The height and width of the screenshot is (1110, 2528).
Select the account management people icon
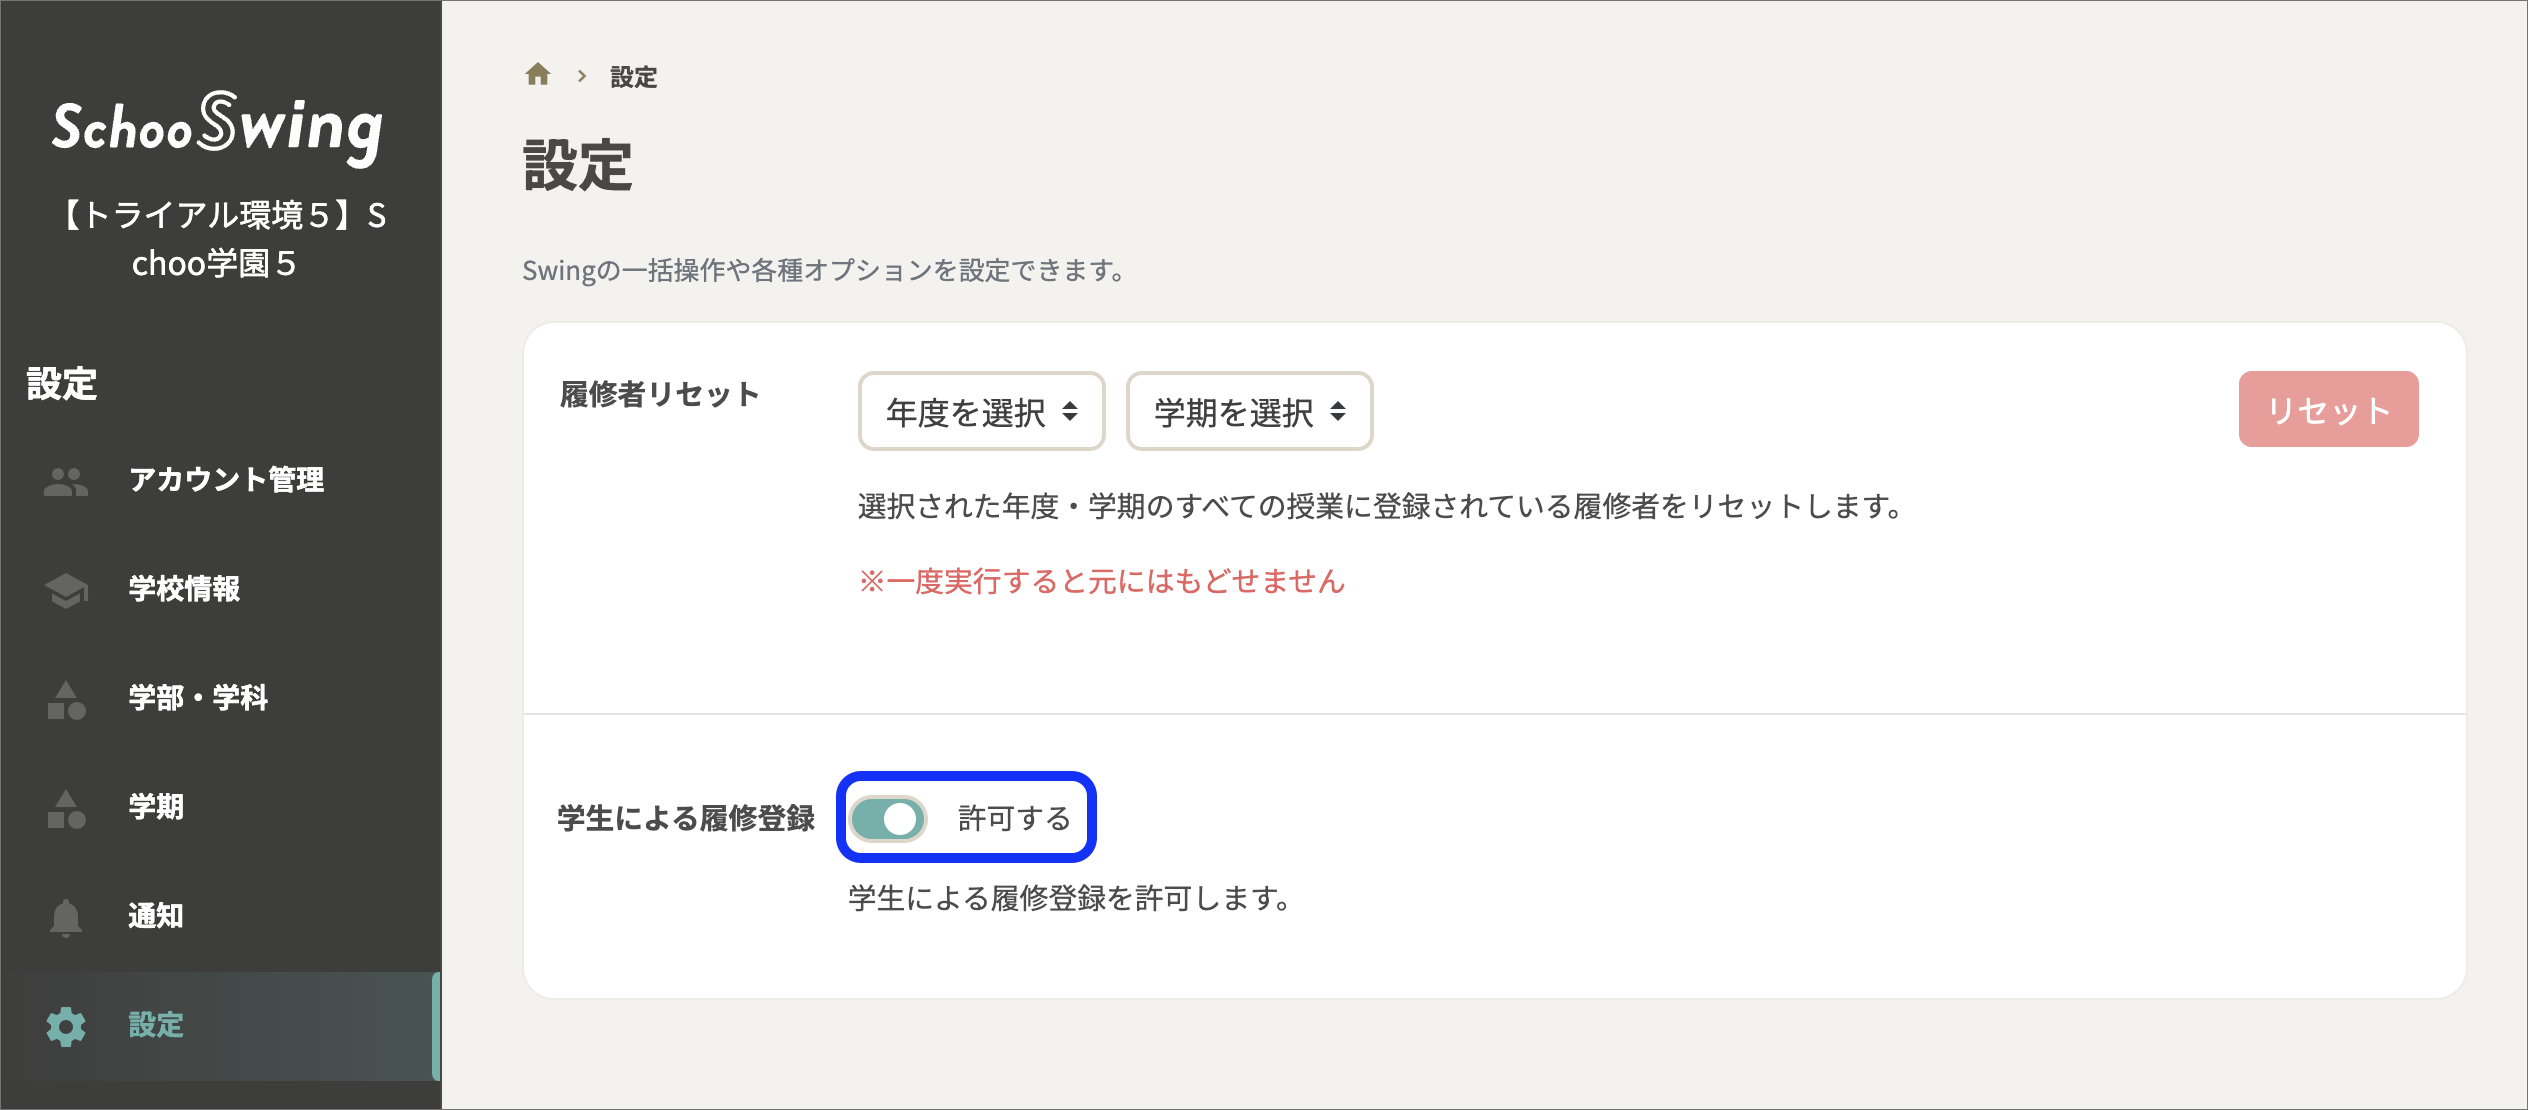64,481
